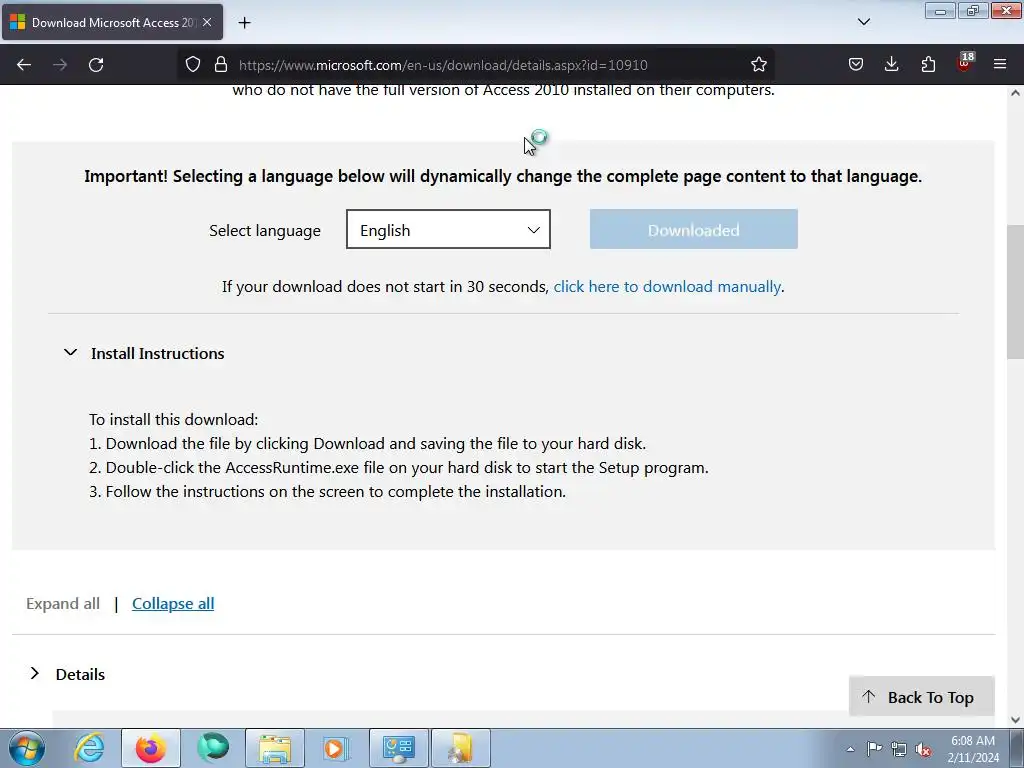Open Control Panel taskbar icon

(x=399, y=748)
